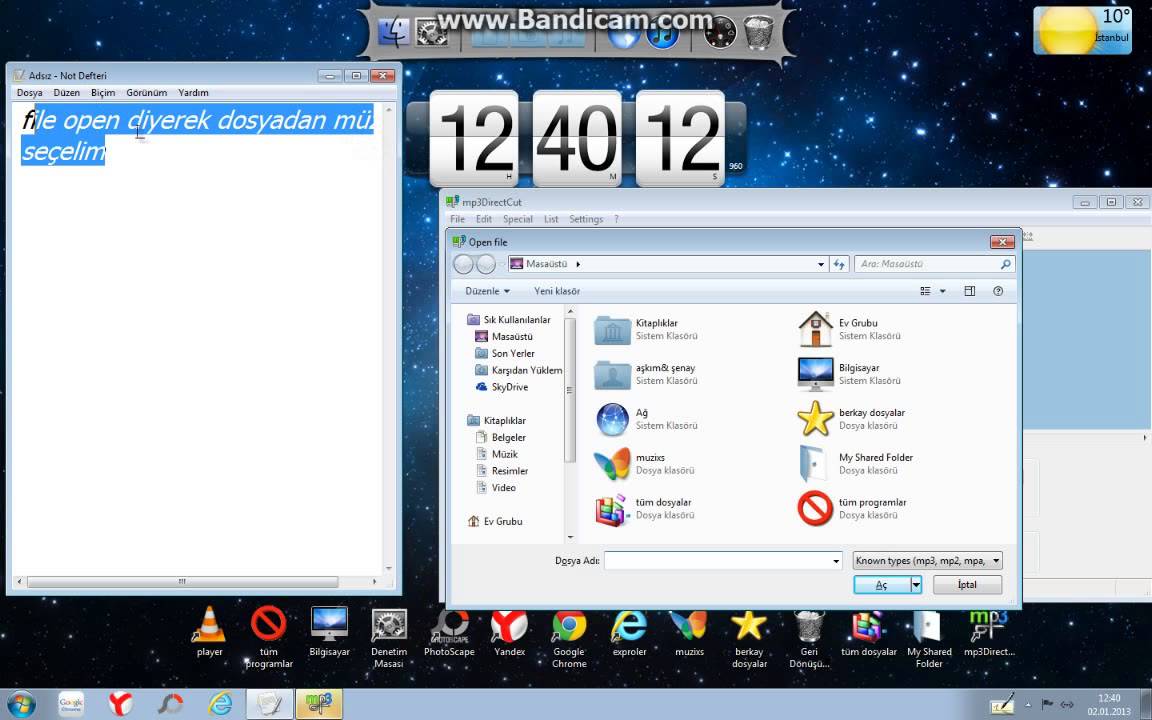Open Denetim Masası desktop shortcut
The image size is (1152, 720).
389,638
